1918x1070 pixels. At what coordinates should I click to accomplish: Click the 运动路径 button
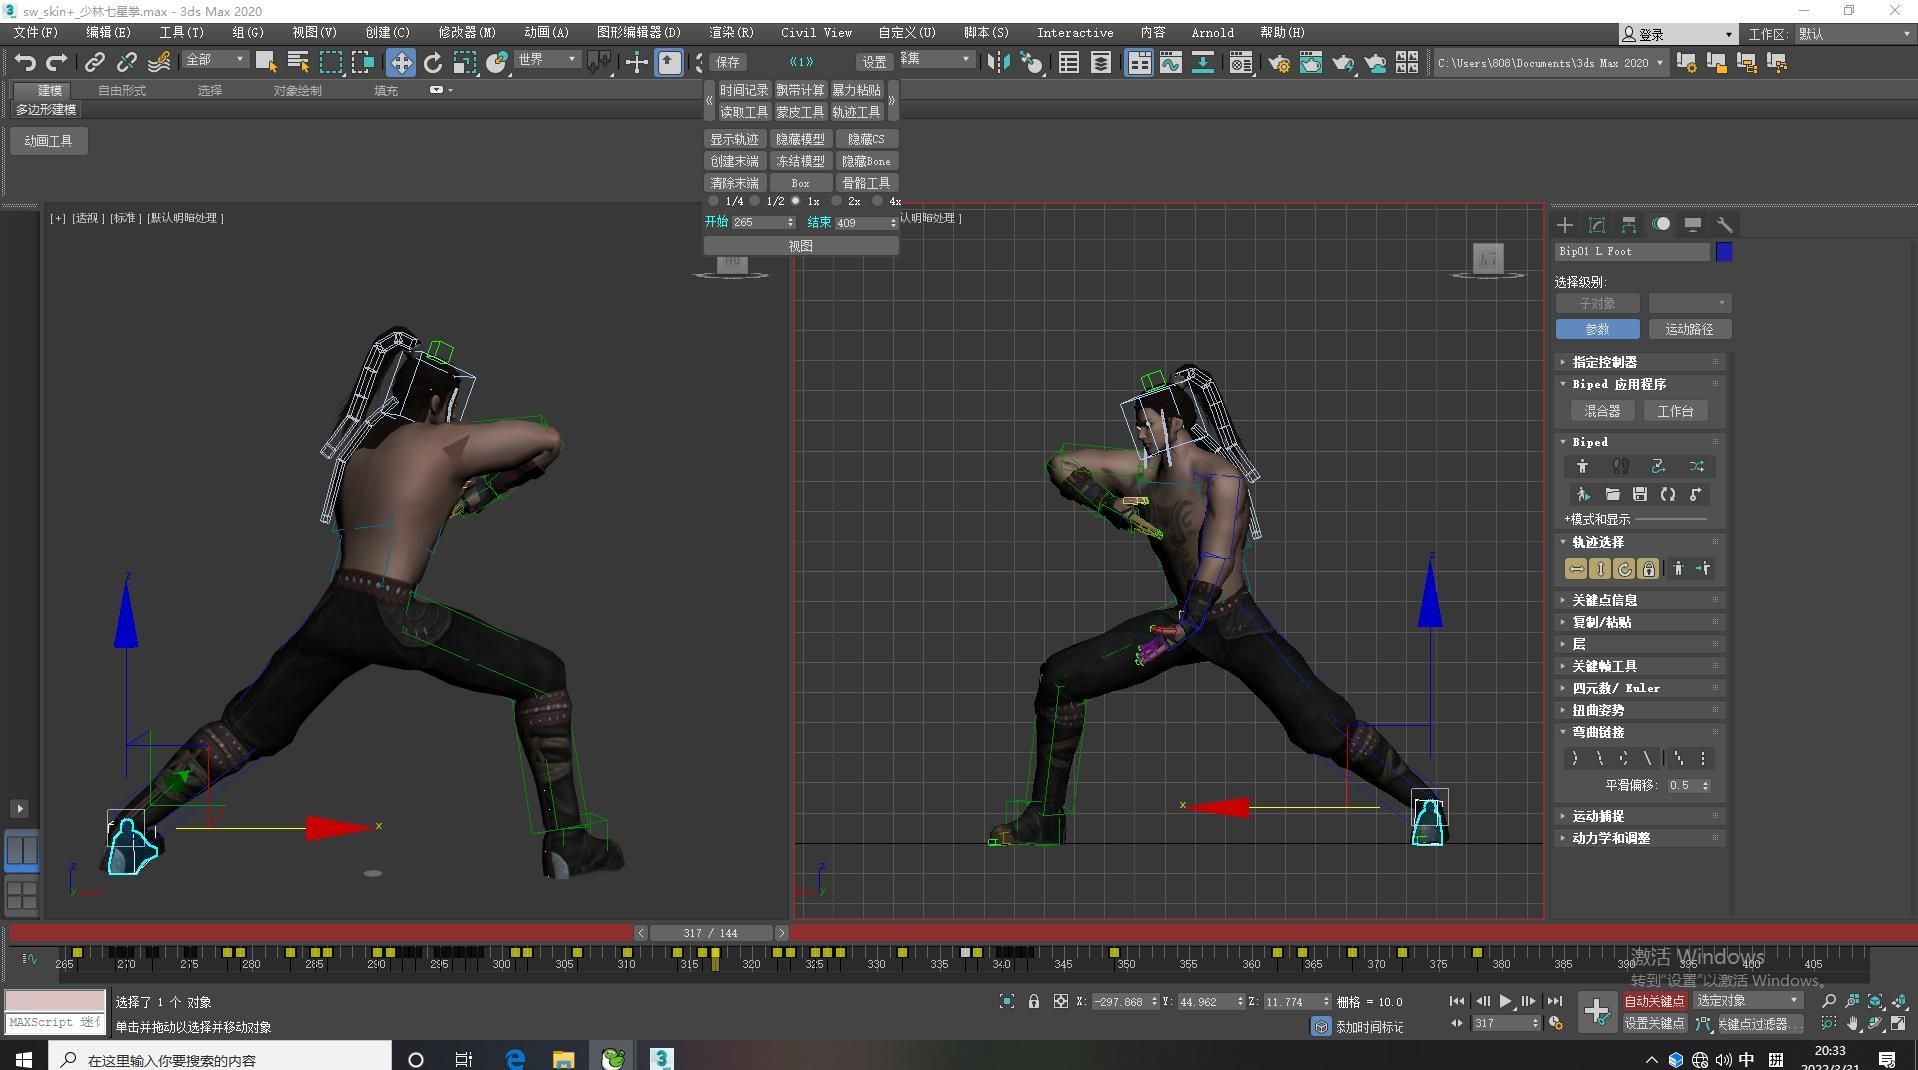point(1689,329)
